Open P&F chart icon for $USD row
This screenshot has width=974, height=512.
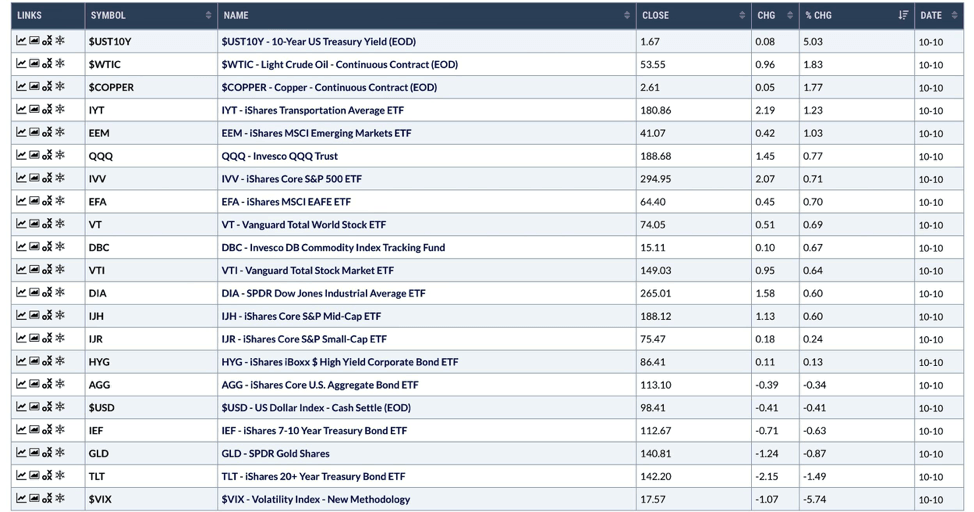click(x=47, y=407)
